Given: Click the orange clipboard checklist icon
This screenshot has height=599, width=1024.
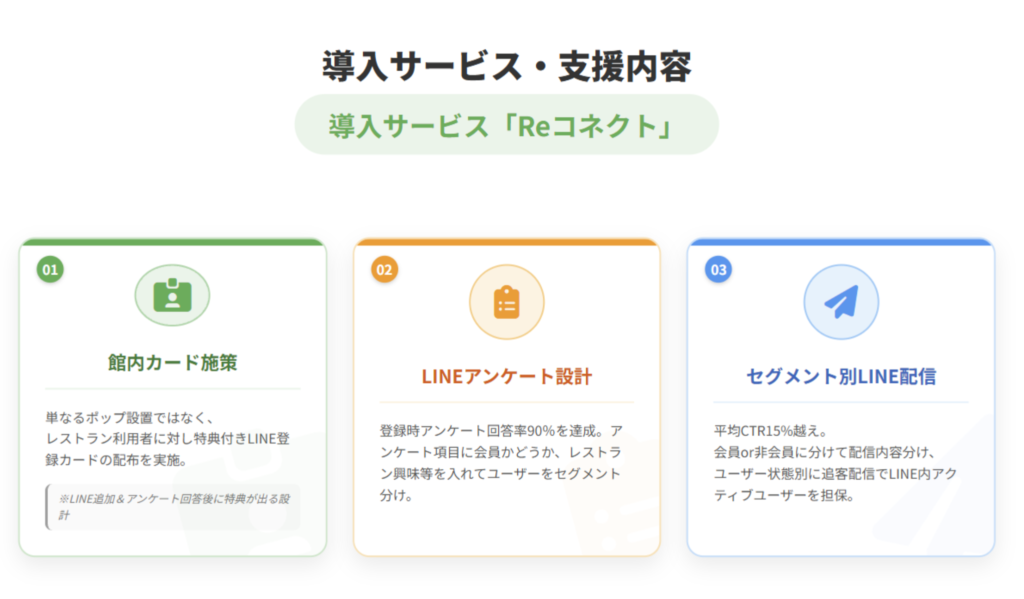Looking at the screenshot, I should 507,302.
